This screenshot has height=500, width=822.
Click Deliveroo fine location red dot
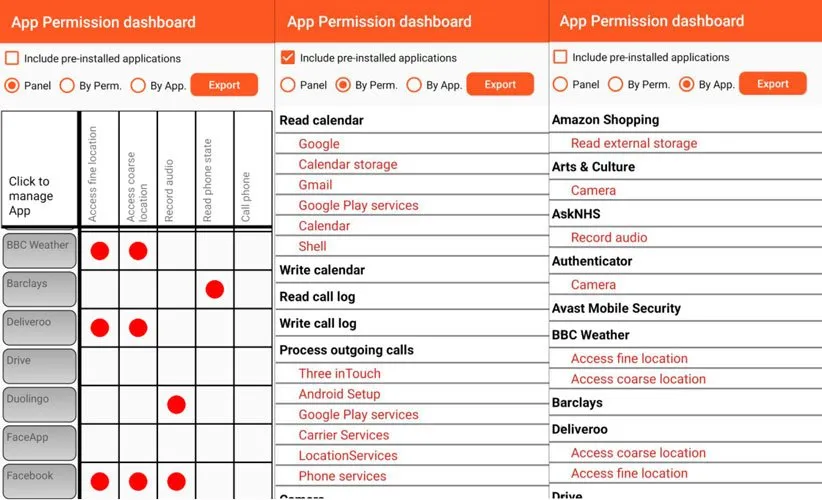click(99, 328)
